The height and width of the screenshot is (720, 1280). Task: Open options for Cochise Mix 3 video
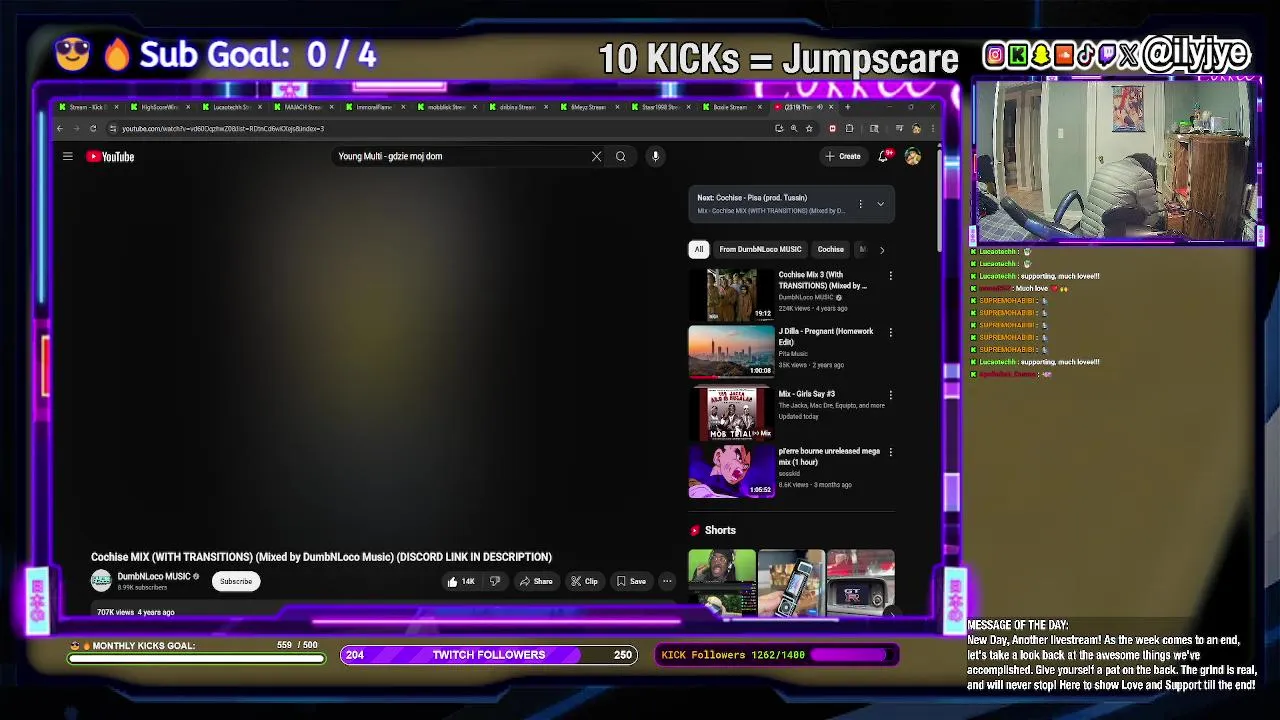click(x=890, y=275)
